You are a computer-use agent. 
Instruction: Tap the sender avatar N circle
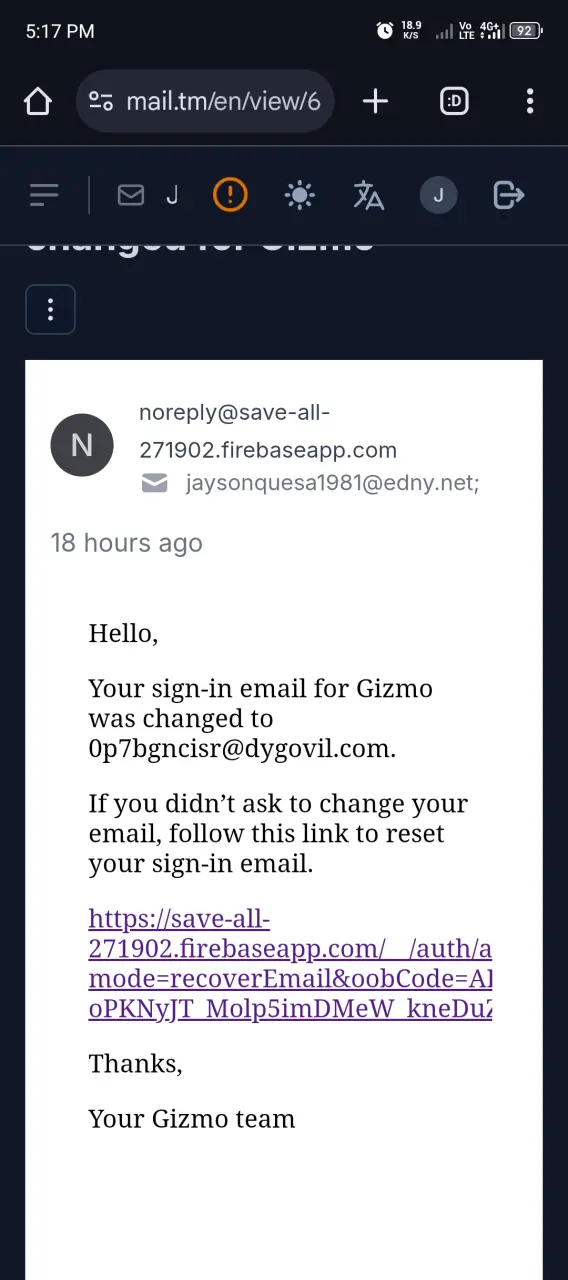click(82, 445)
